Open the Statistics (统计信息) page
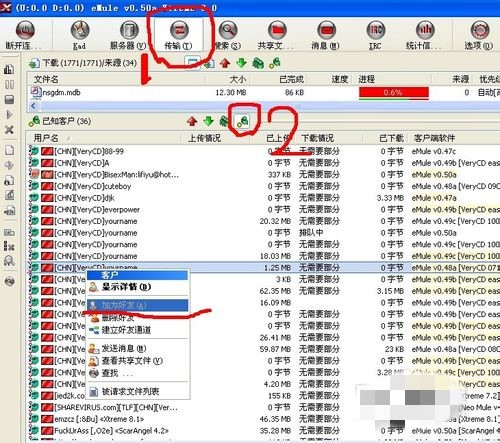The width and height of the screenshot is (500, 443). [x=424, y=35]
